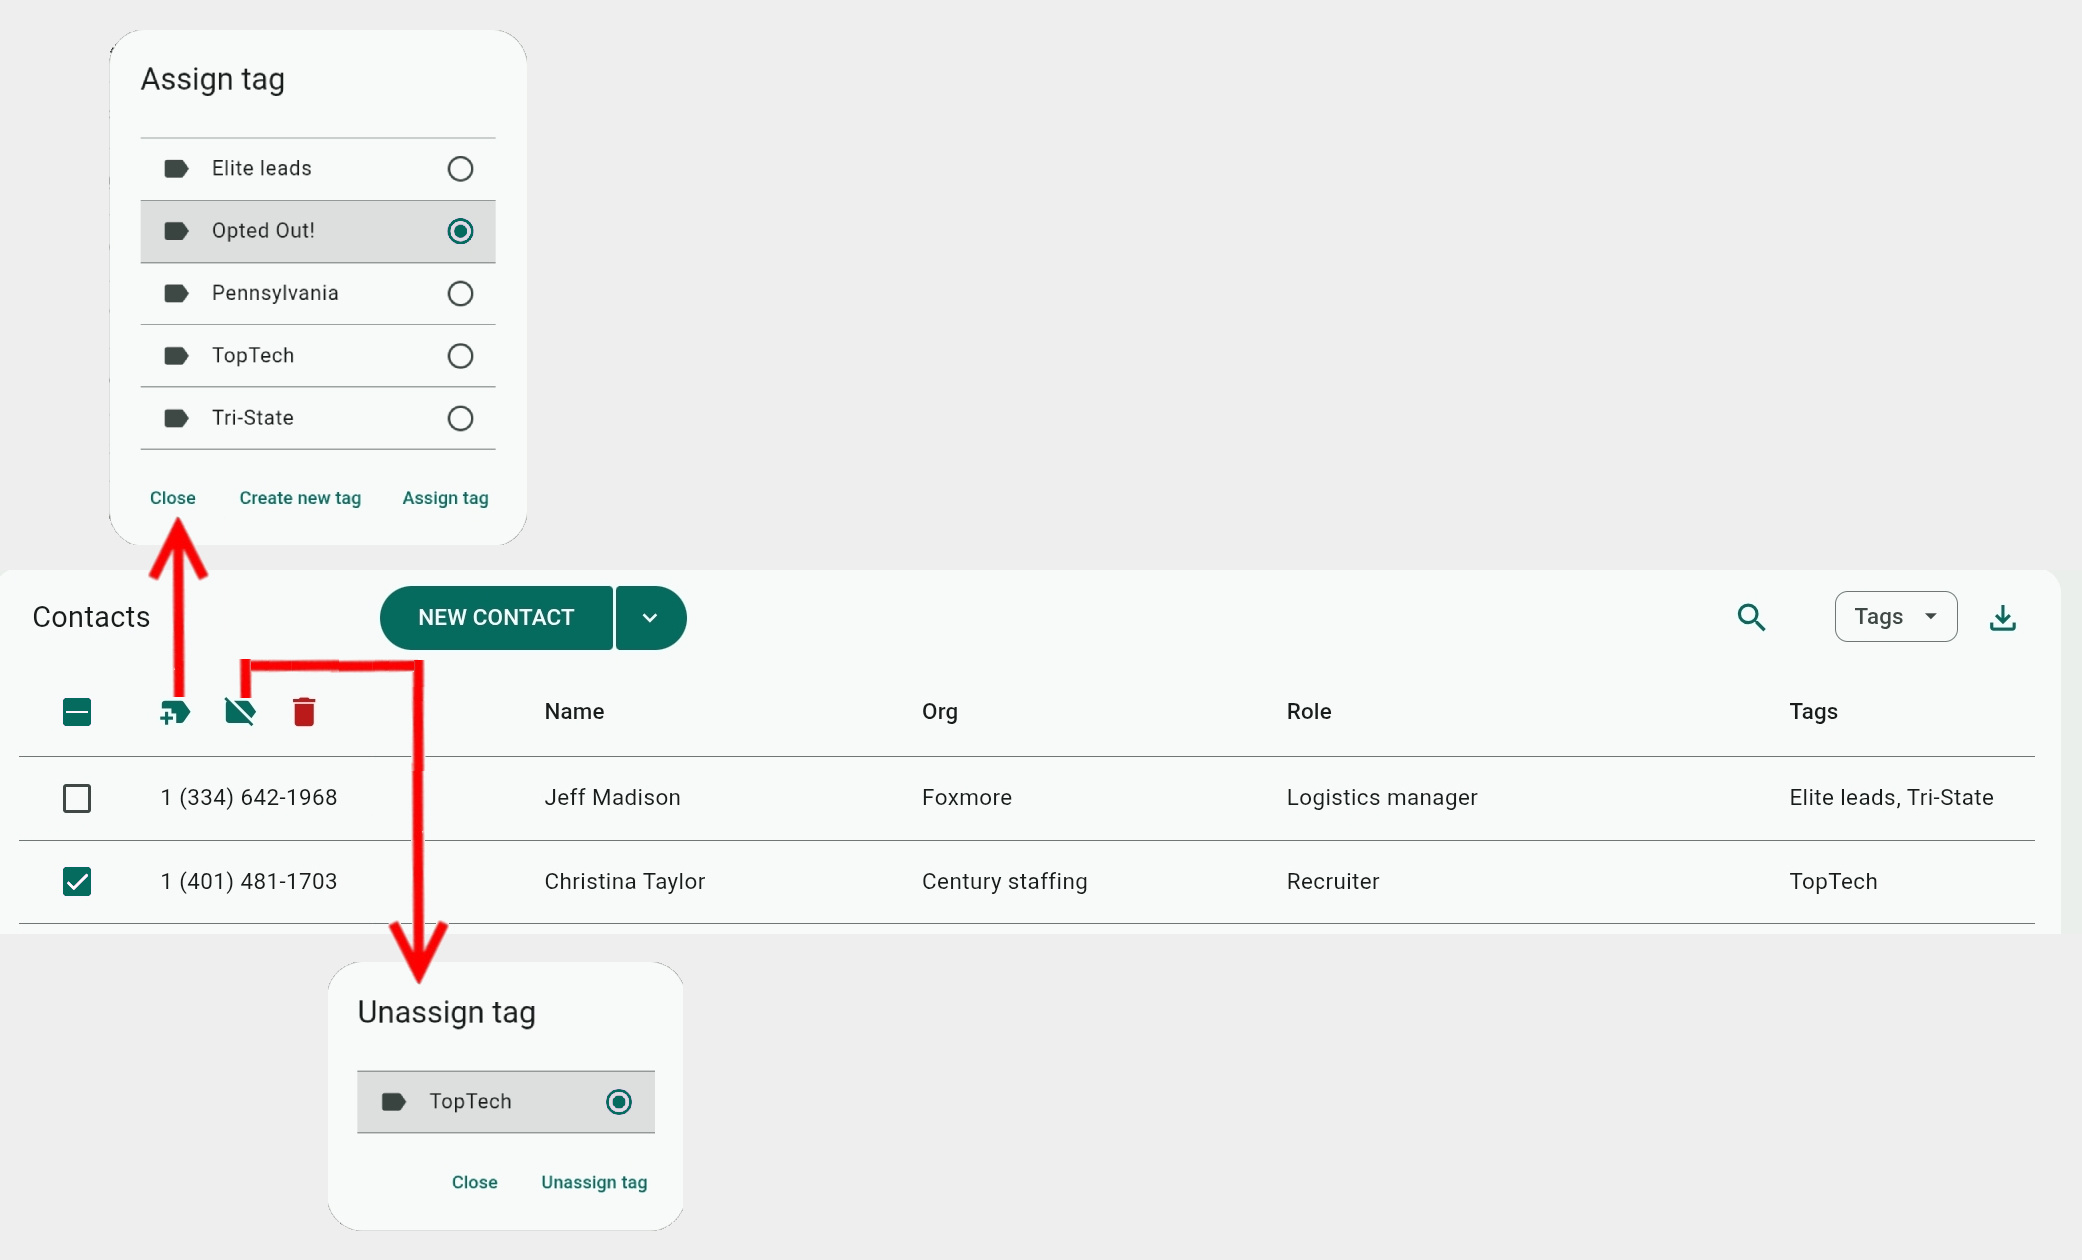This screenshot has height=1260, width=2082.
Task: Click the tag icon beside Elite leads
Action: click(x=176, y=168)
